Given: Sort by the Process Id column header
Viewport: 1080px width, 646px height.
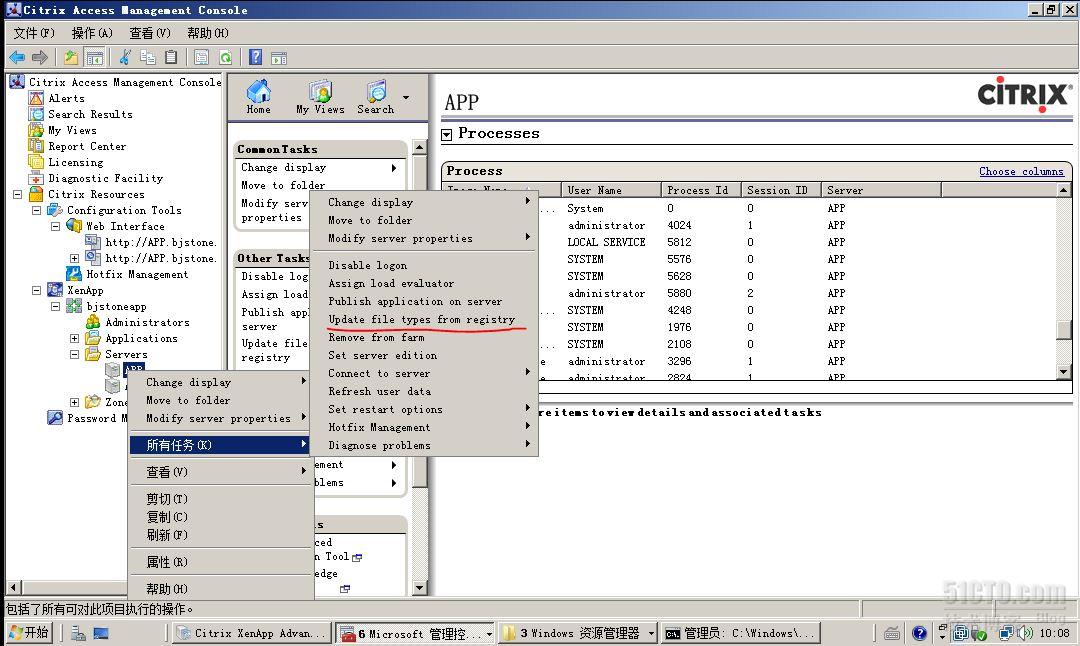Looking at the screenshot, I should 700,190.
